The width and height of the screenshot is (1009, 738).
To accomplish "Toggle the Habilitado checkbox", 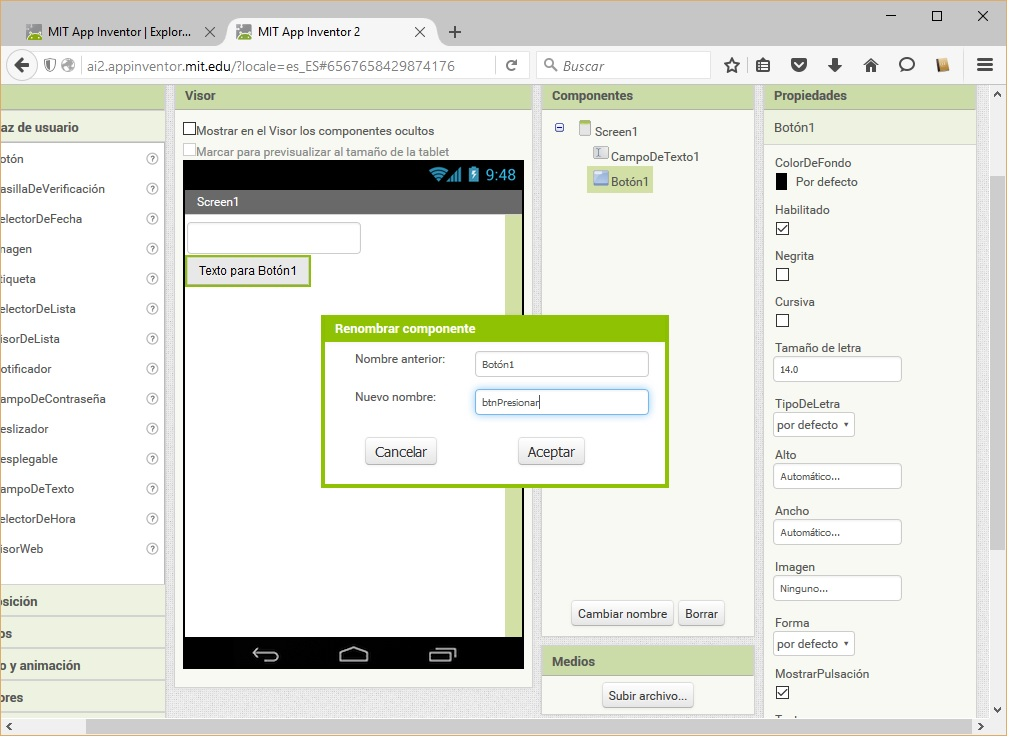I will coord(783,229).
